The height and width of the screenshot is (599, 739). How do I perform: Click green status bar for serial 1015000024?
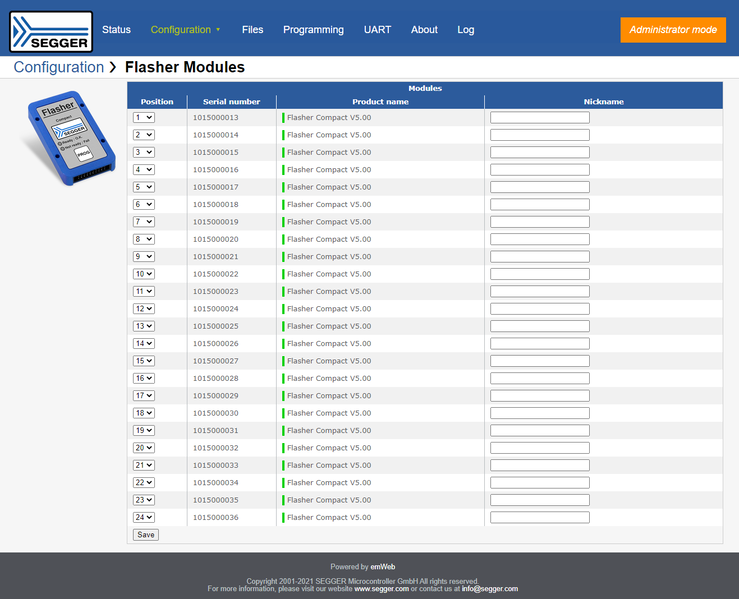(283, 309)
